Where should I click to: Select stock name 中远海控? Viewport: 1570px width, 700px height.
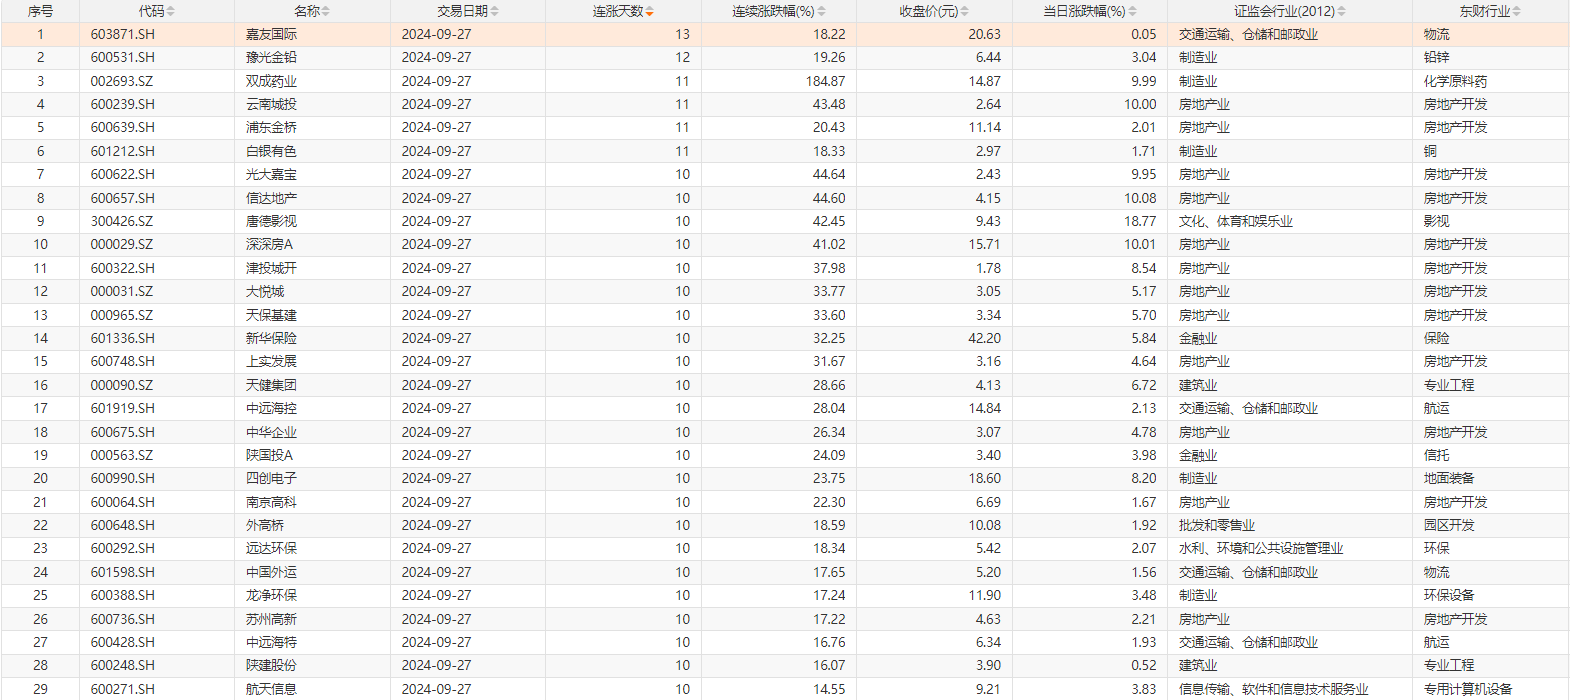click(x=271, y=408)
